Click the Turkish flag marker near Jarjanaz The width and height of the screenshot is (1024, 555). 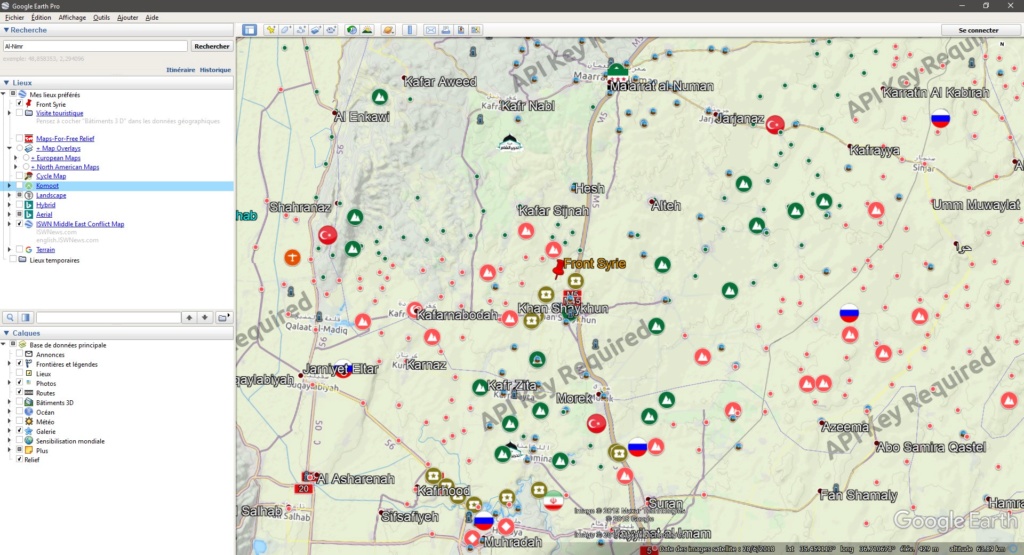775,124
